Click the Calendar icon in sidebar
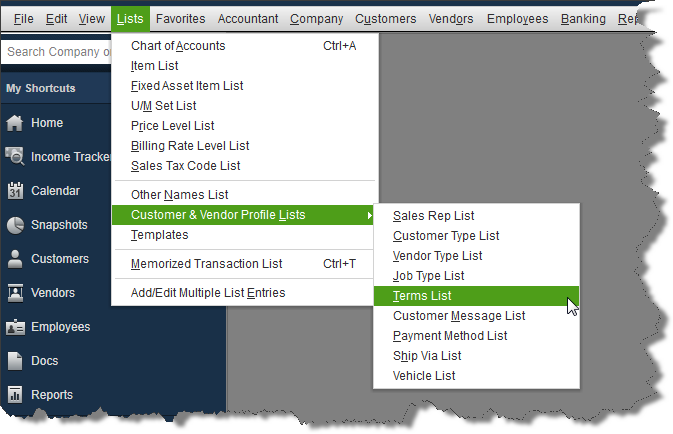This screenshot has height=434, width=673. [15, 191]
